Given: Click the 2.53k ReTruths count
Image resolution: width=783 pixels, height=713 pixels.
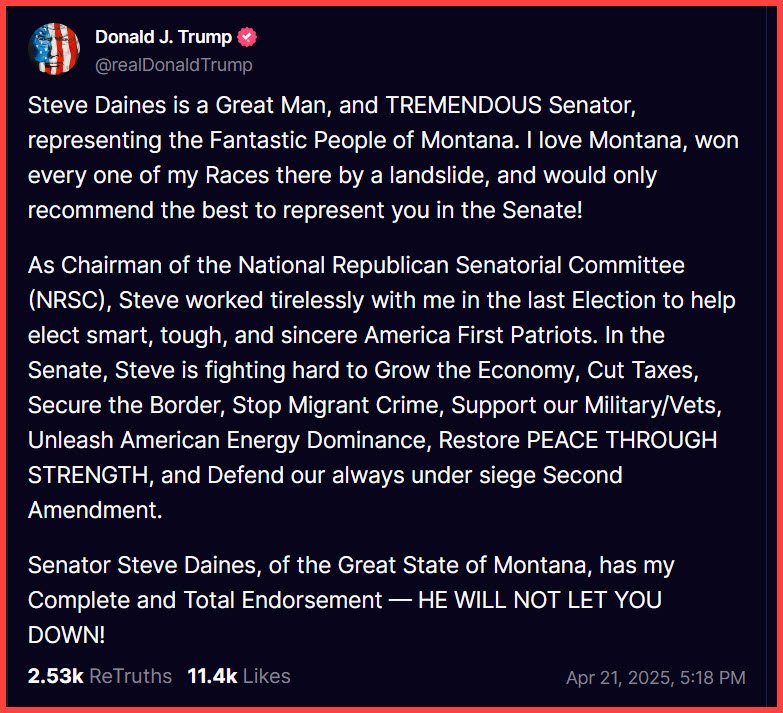Looking at the screenshot, I should pos(100,676).
